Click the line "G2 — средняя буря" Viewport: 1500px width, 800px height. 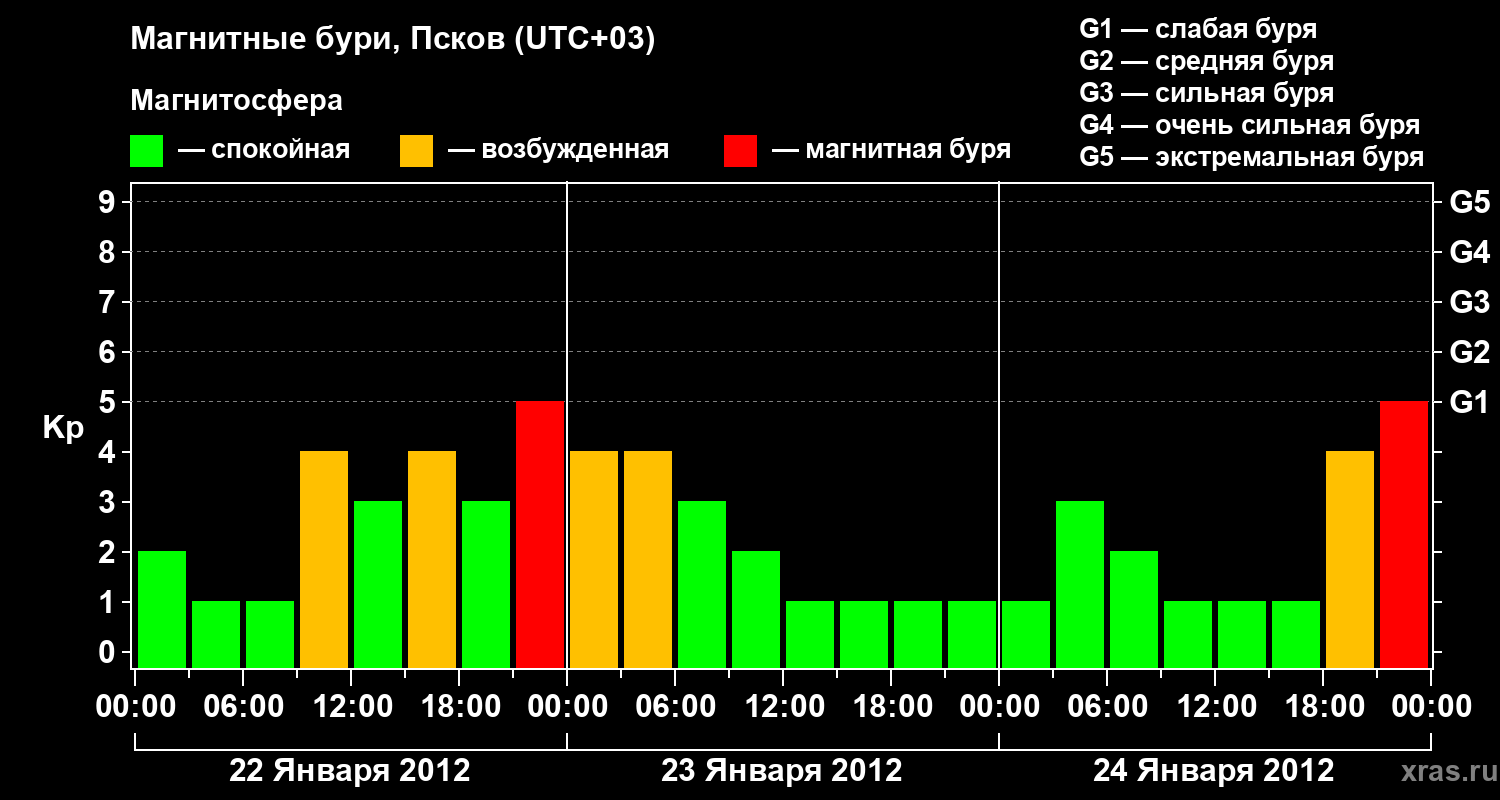tap(1206, 61)
